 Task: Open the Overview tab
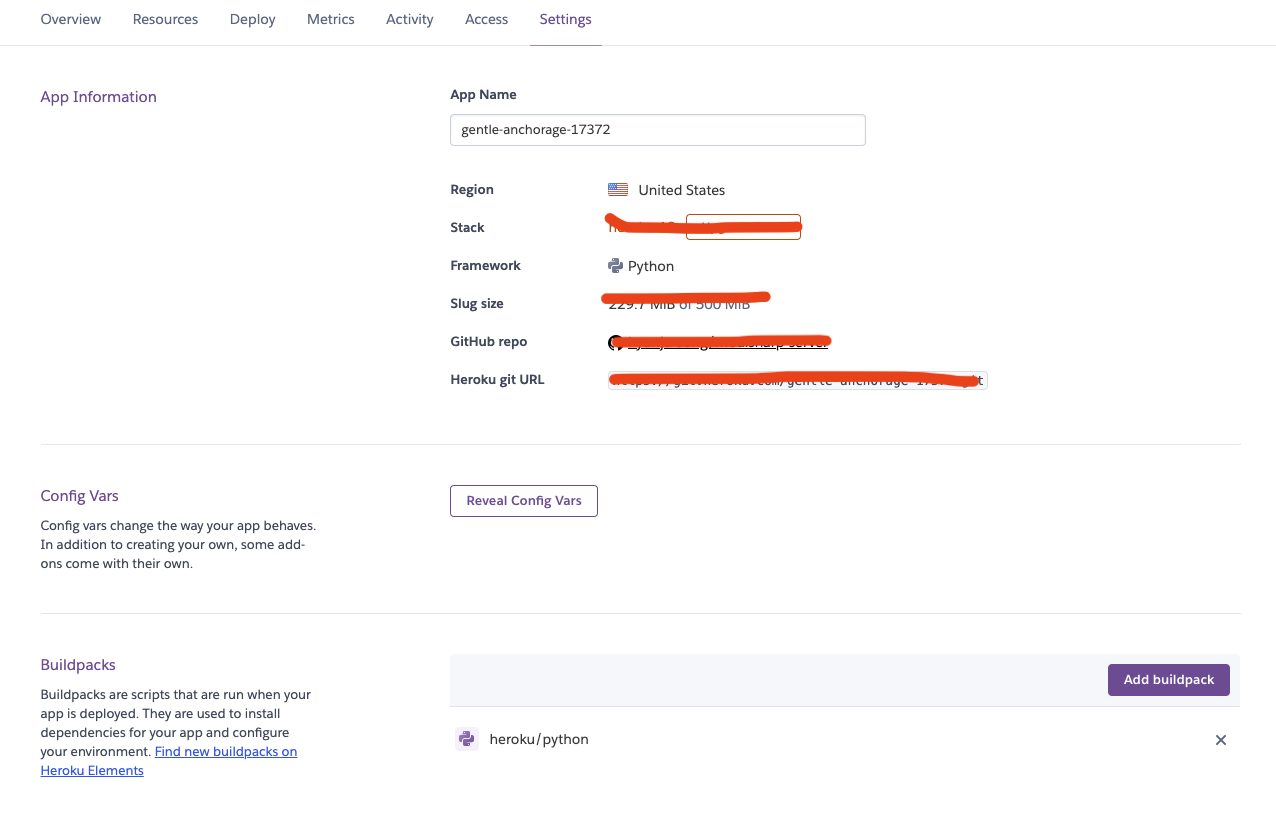[x=70, y=19]
